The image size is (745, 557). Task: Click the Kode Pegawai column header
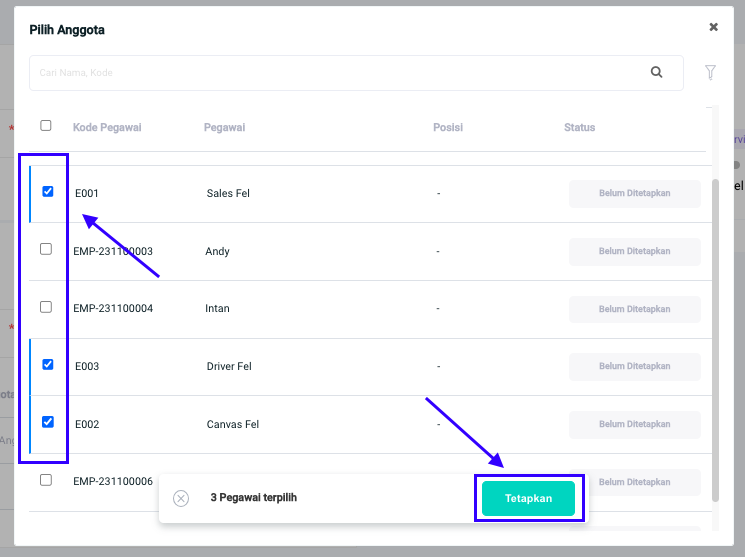coord(107,127)
